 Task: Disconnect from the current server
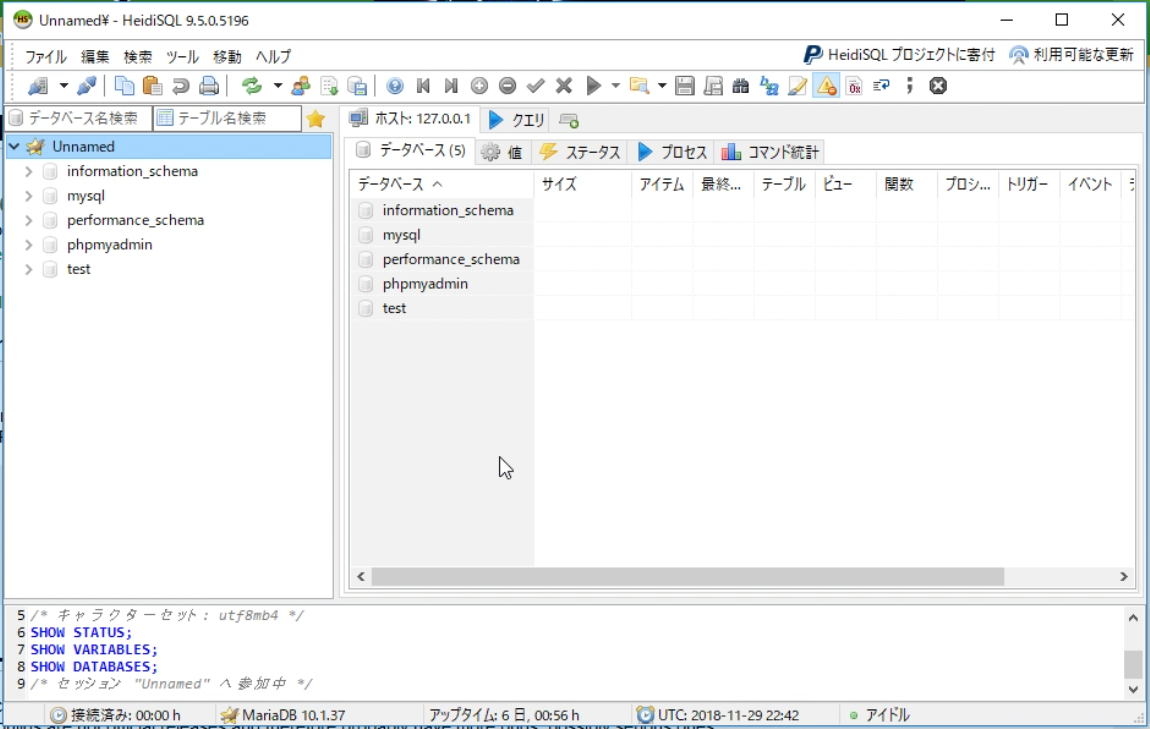coord(85,86)
